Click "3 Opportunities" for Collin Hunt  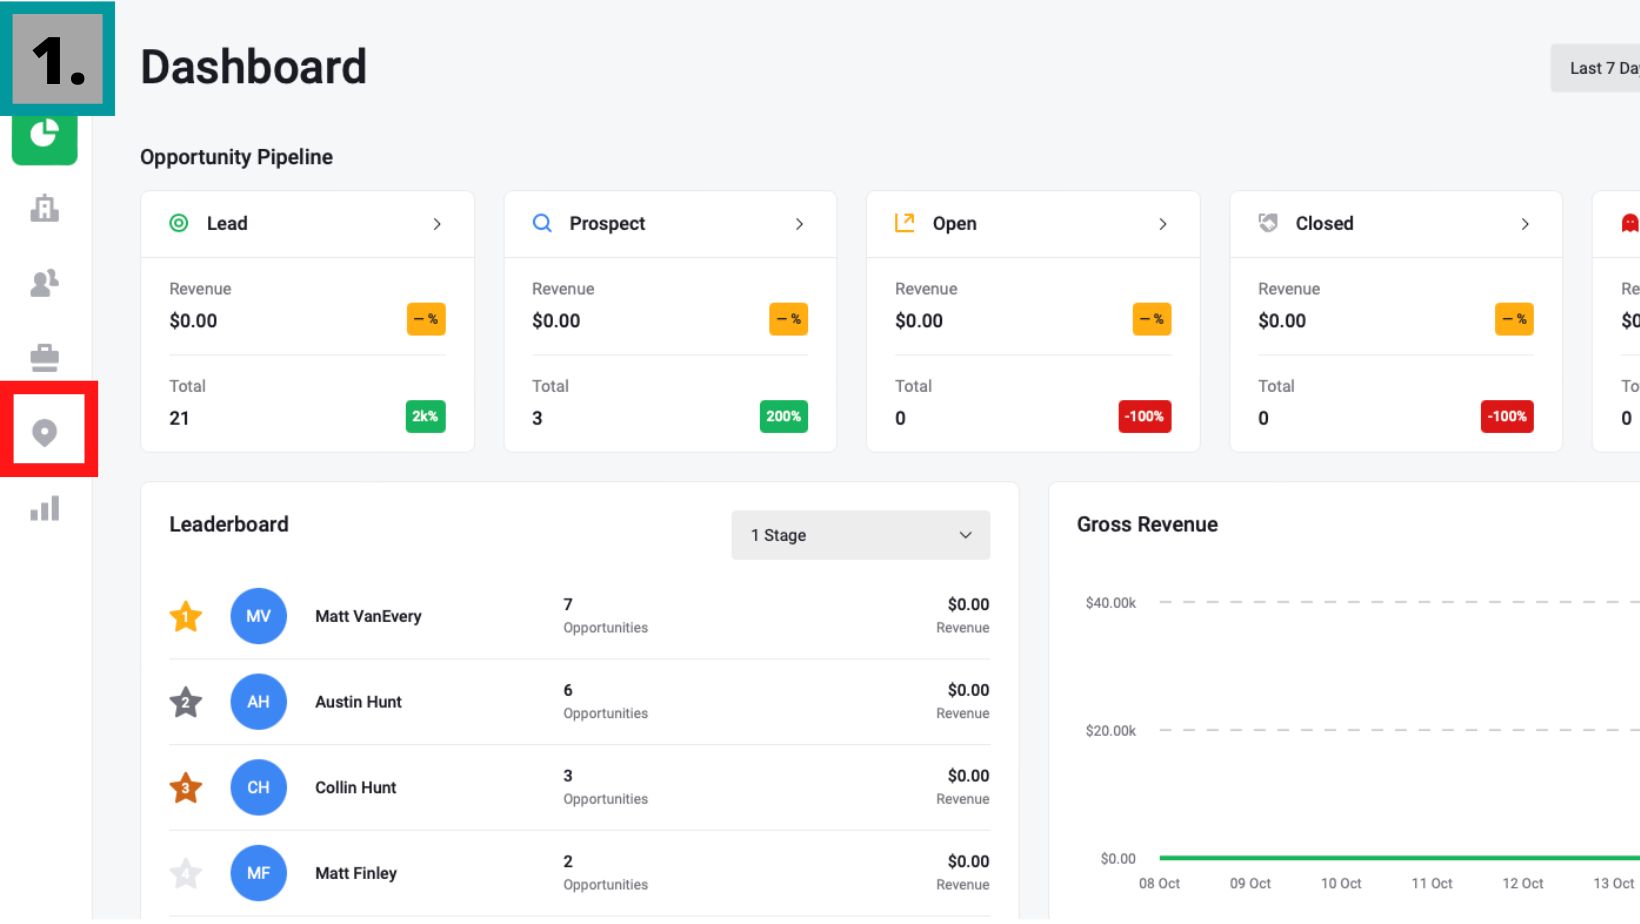[x=606, y=788]
